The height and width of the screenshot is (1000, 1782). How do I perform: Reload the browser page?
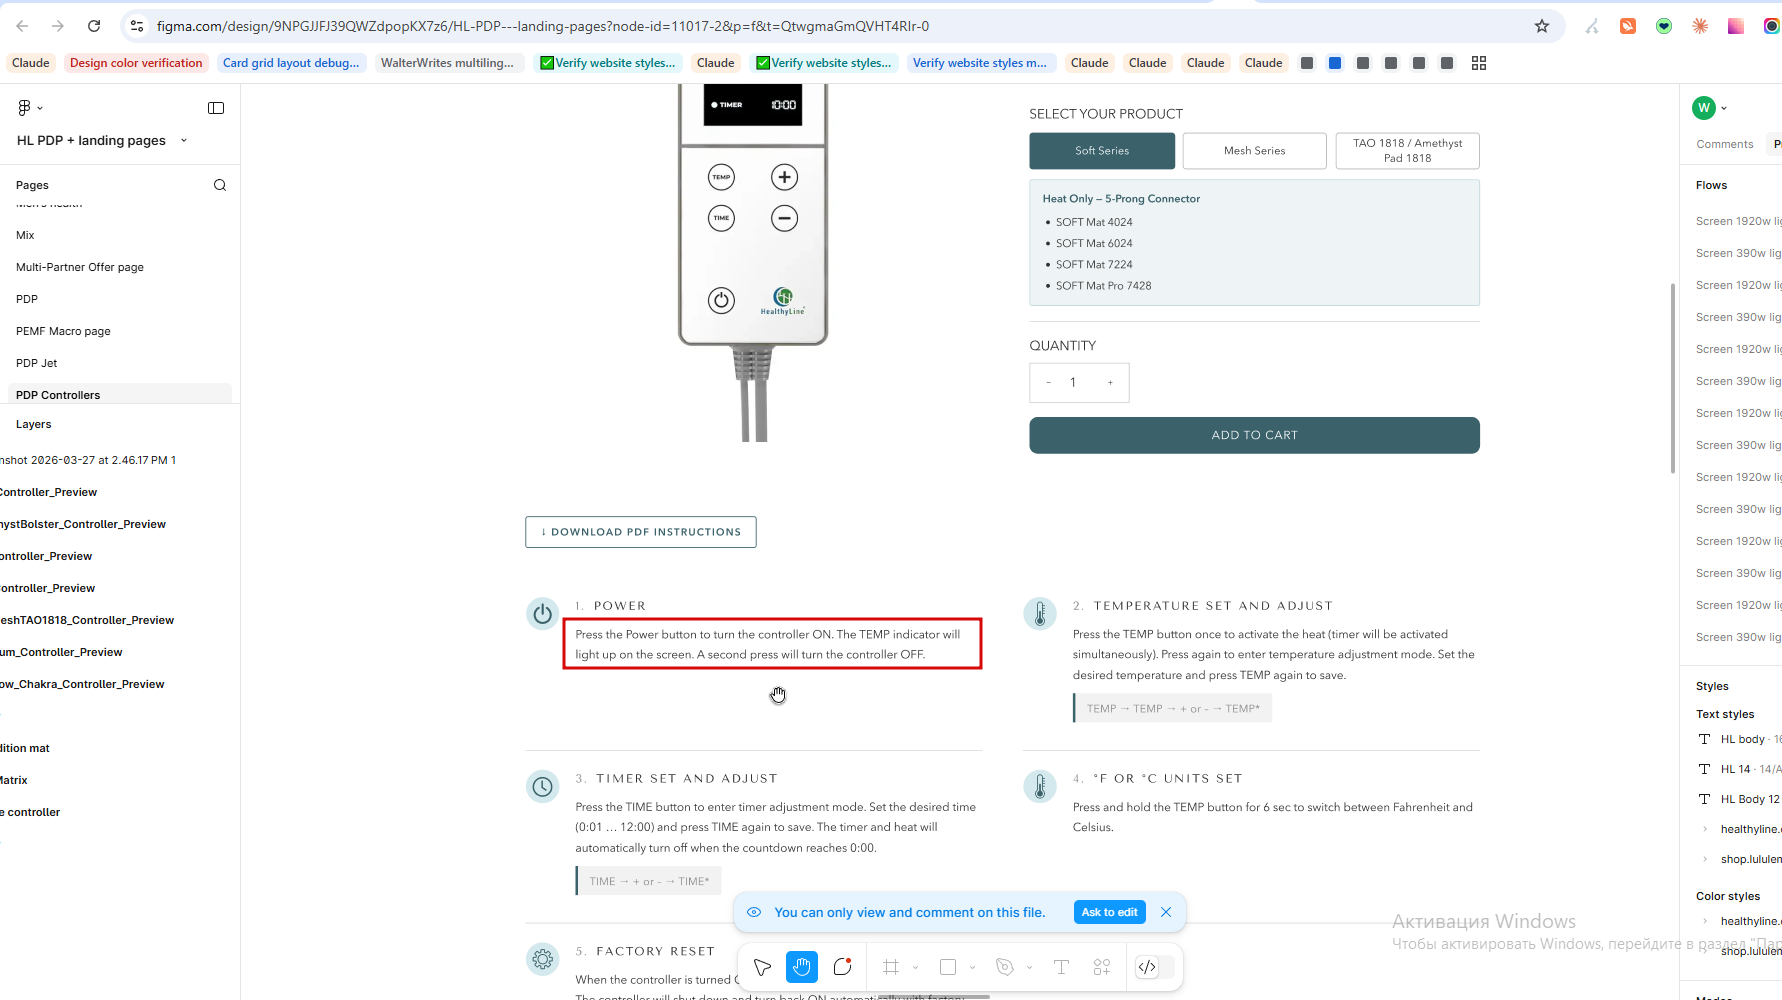[x=94, y=26]
